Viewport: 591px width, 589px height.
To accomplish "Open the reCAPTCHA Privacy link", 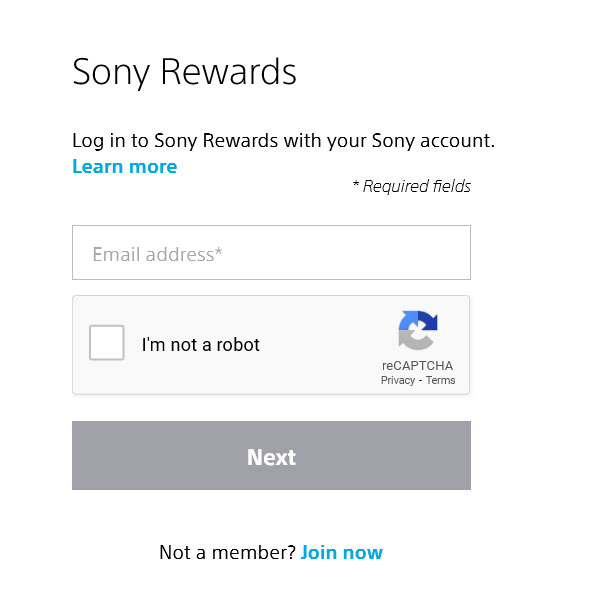I will (x=398, y=380).
